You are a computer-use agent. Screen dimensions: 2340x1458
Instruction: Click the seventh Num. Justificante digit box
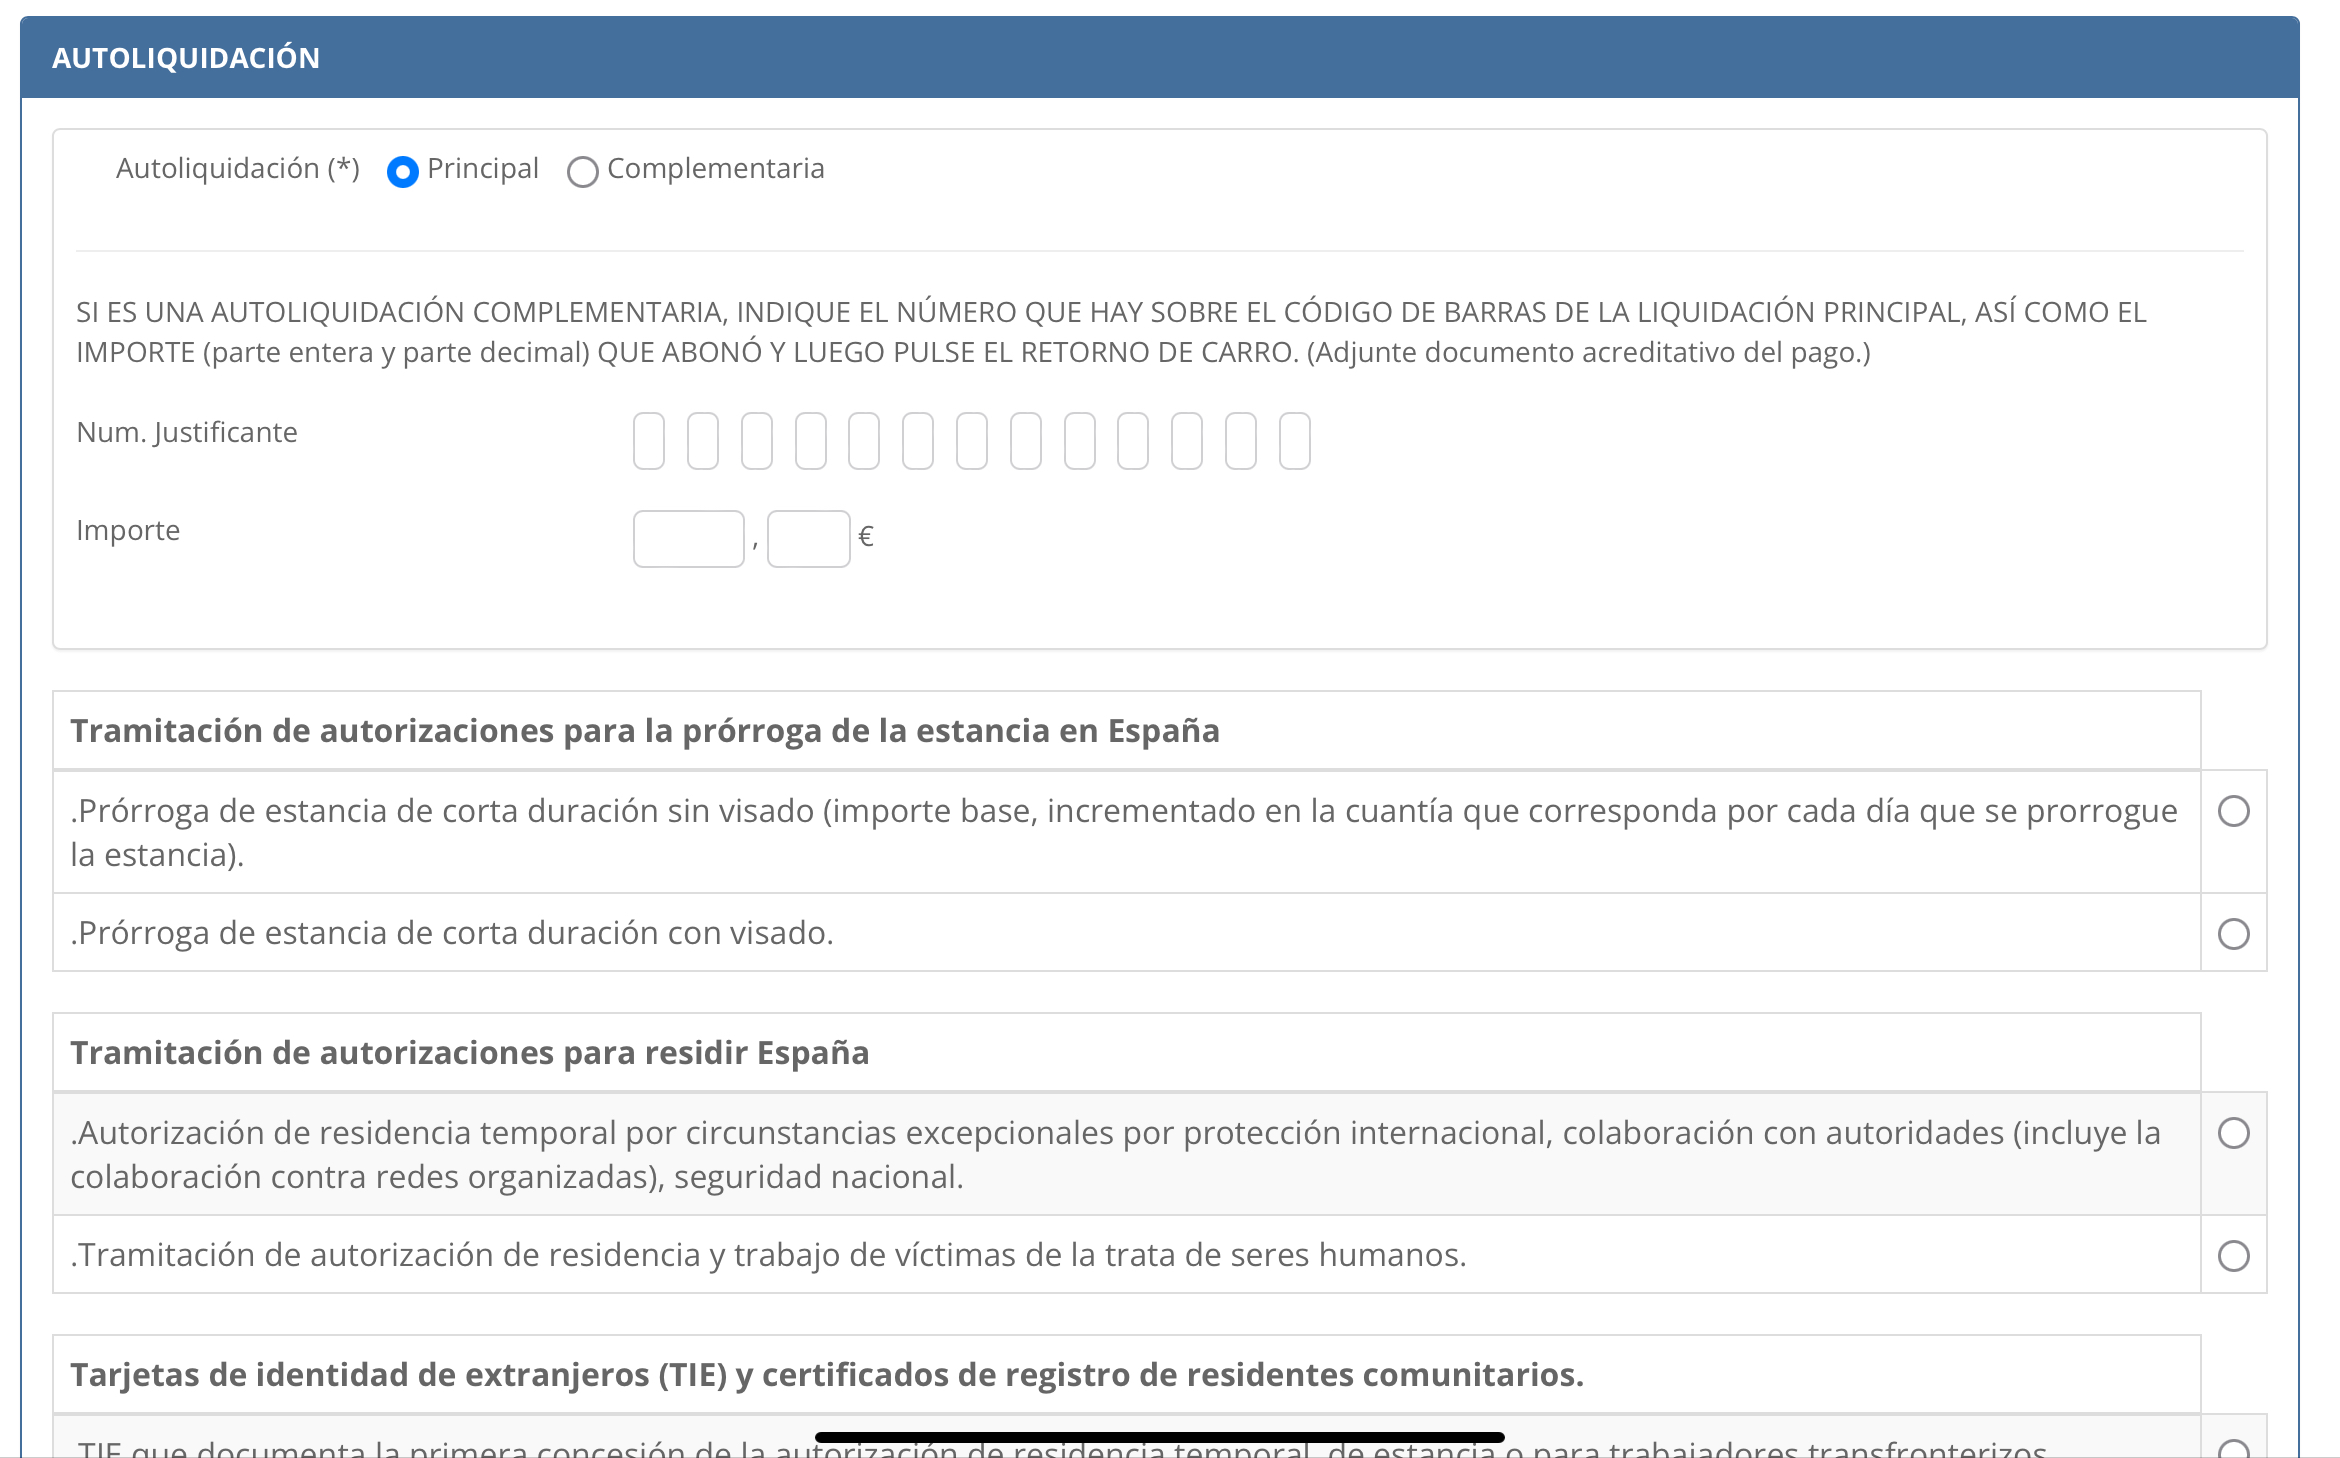(x=972, y=441)
